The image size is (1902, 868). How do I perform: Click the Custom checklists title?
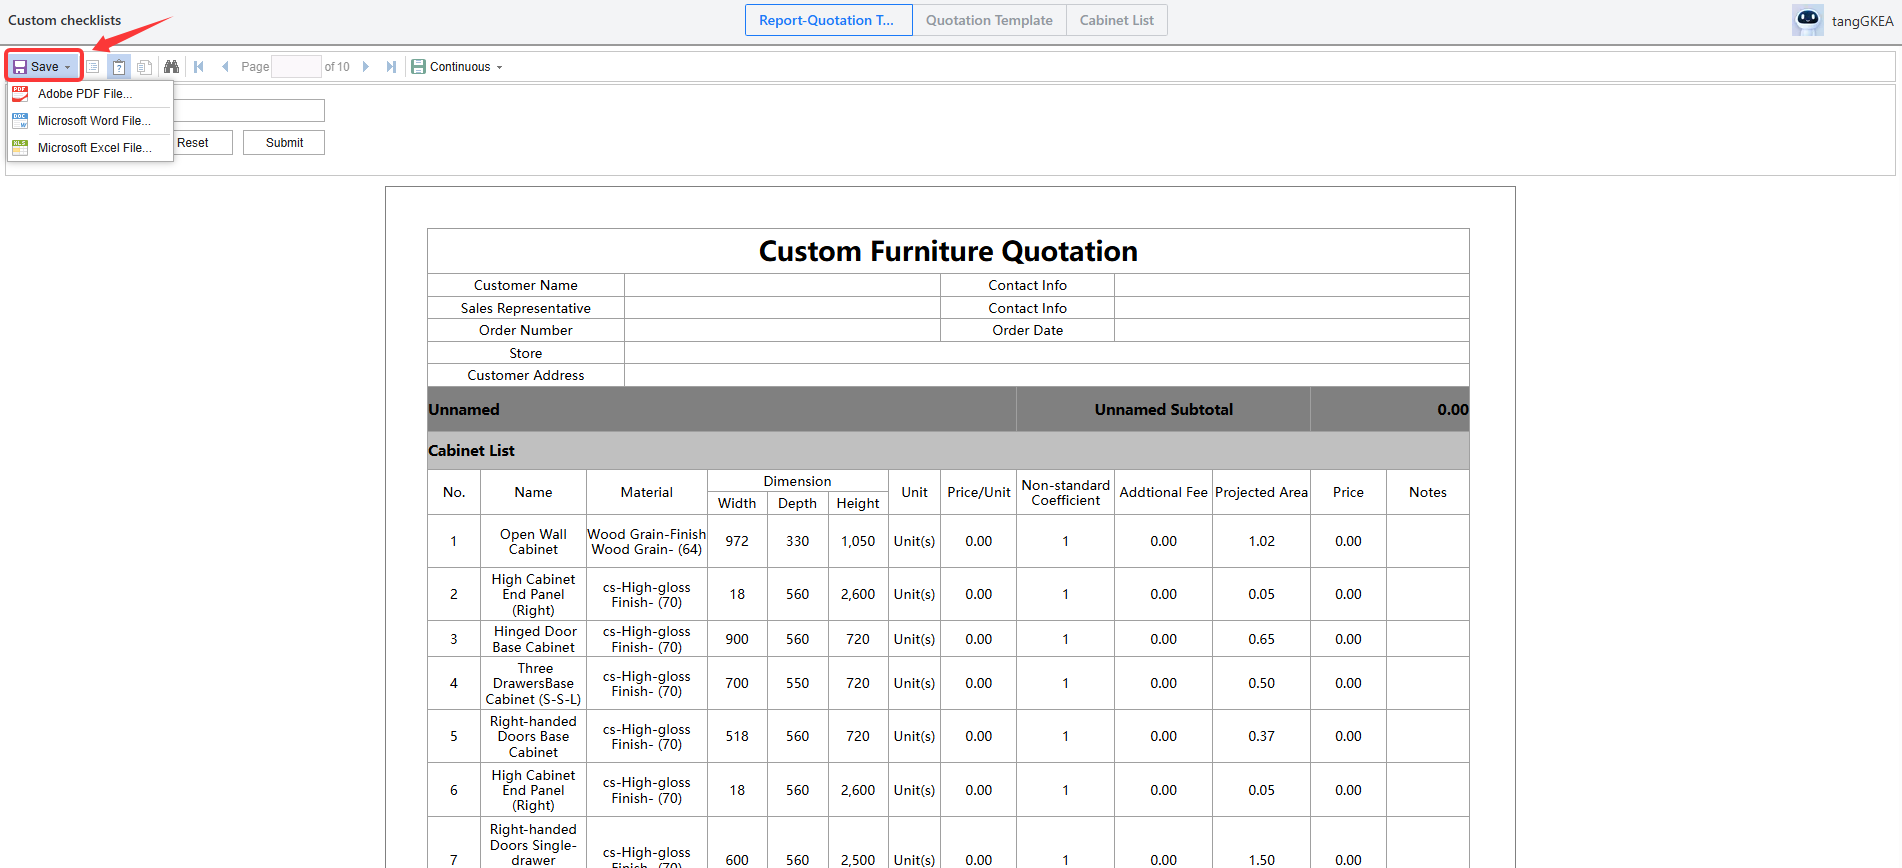pyautogui.click(x=65, y=20)
